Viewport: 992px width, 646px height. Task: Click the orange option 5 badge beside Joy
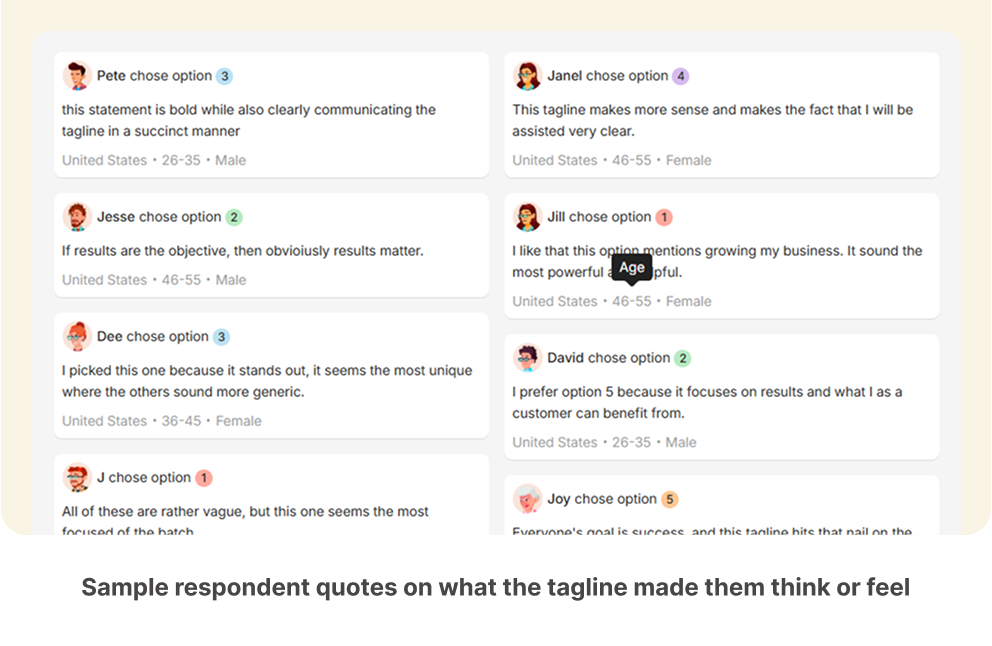coord(670,499)
